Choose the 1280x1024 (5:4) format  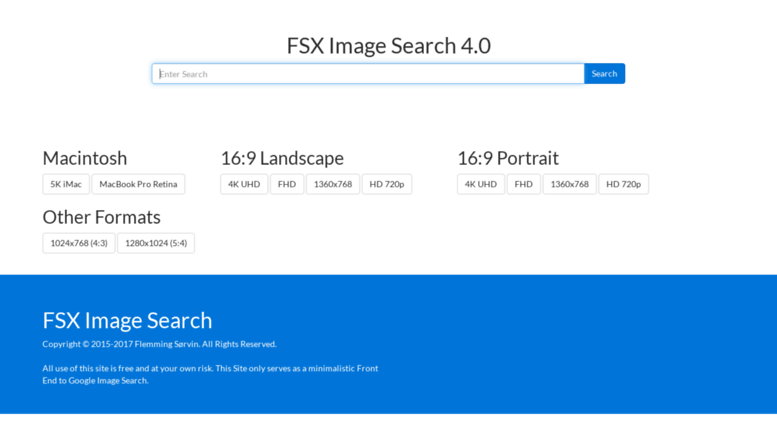pos(156,243)
